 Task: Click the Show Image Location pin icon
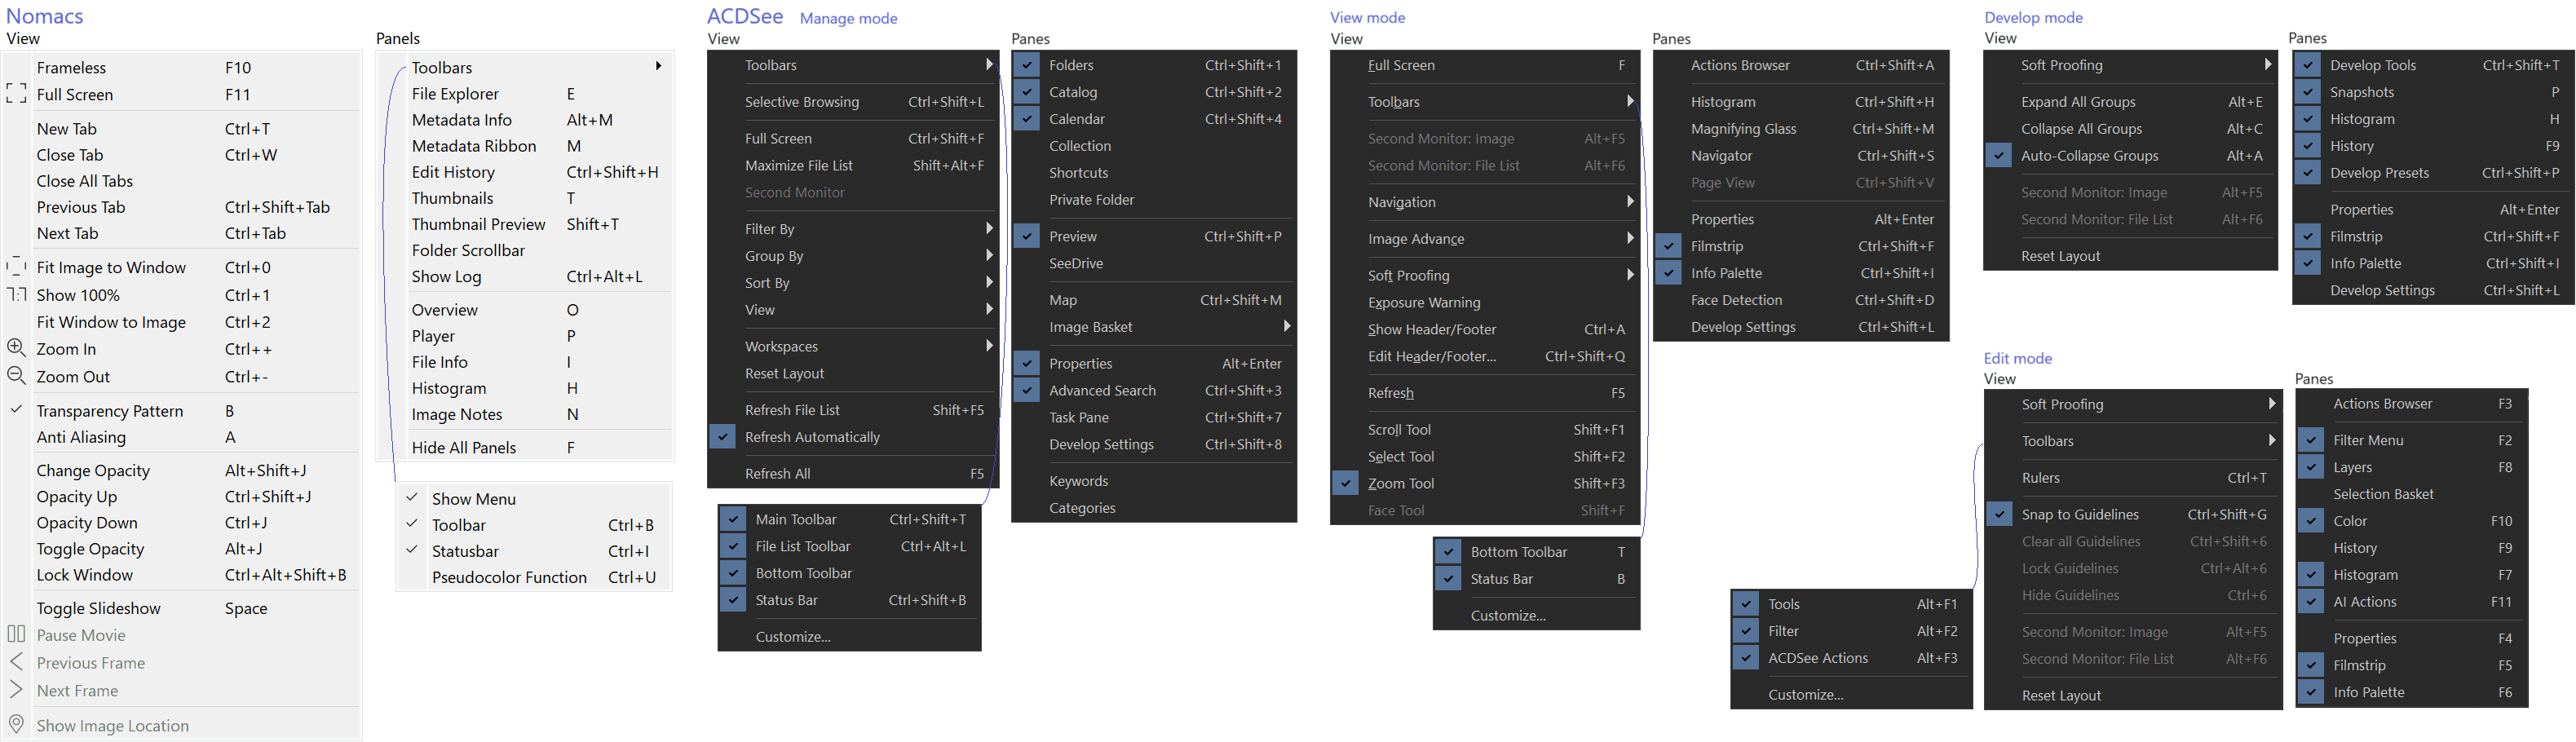[16, 725]
